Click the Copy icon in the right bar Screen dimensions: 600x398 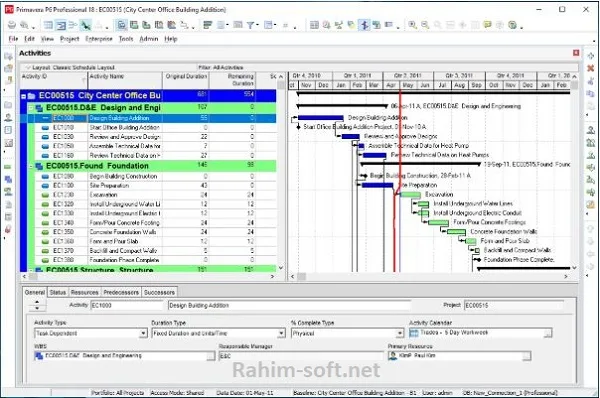point(591,93)
